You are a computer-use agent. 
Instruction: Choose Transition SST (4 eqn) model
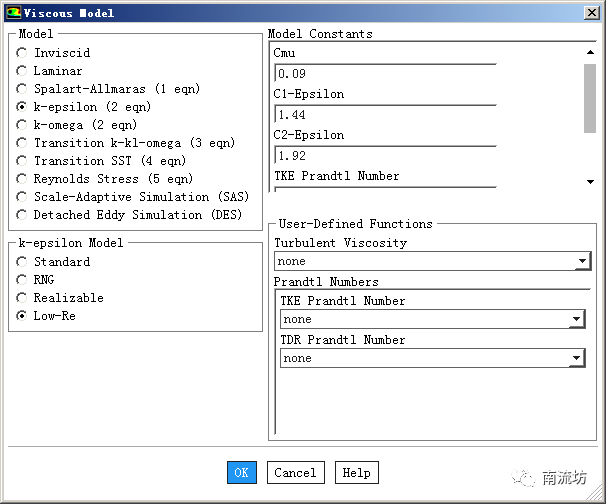point(23,161)
